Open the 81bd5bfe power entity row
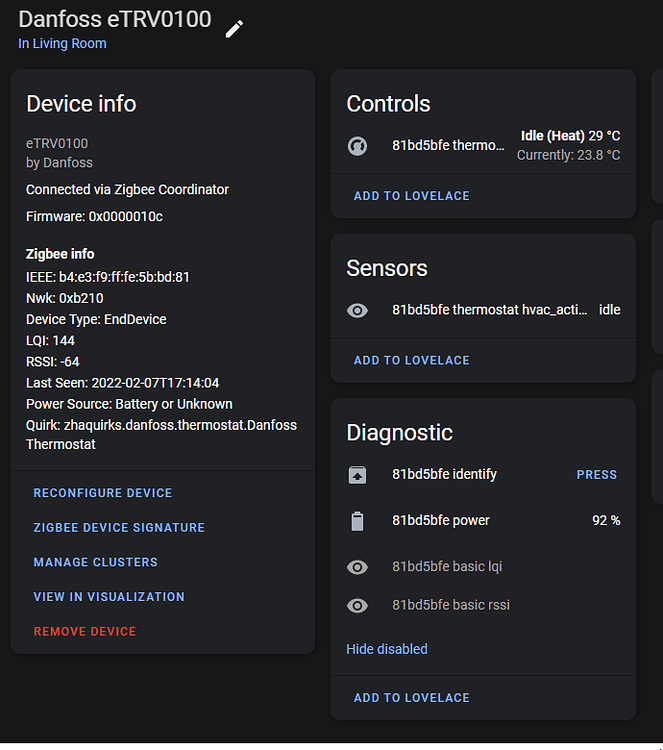 (x=483, y=520)
